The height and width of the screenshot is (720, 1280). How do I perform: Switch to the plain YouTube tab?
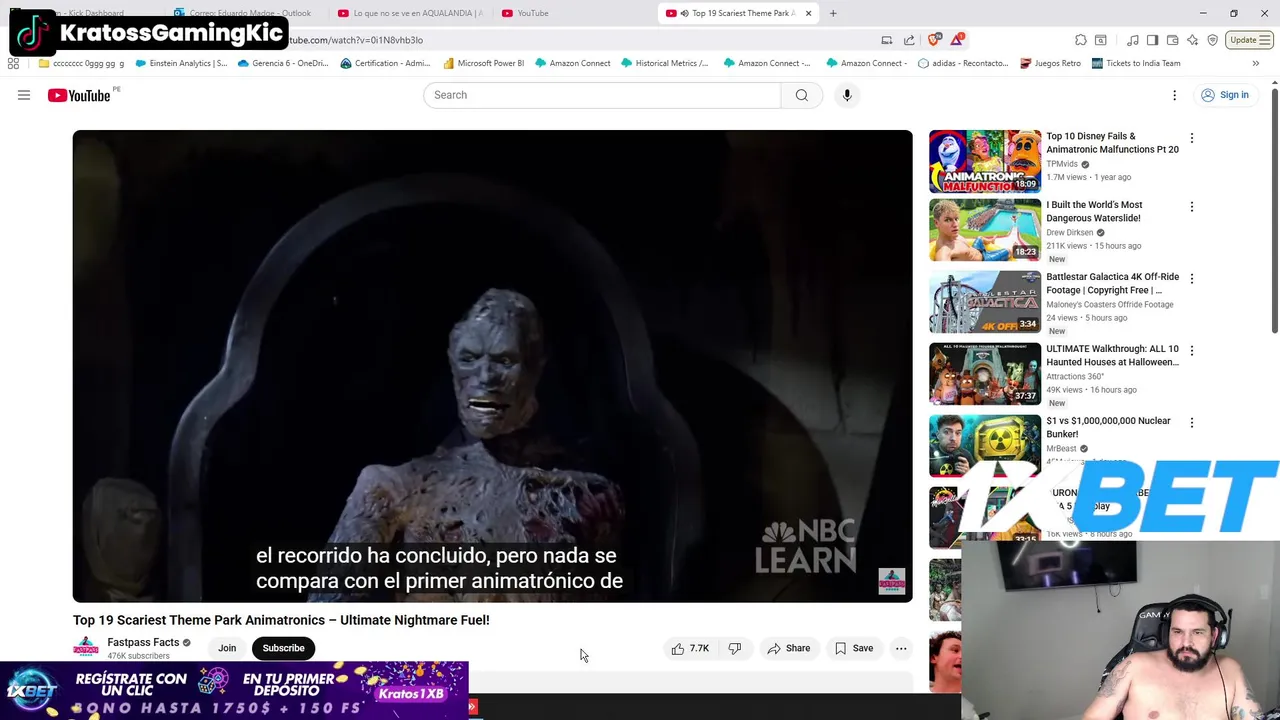(x=573, y=13)
